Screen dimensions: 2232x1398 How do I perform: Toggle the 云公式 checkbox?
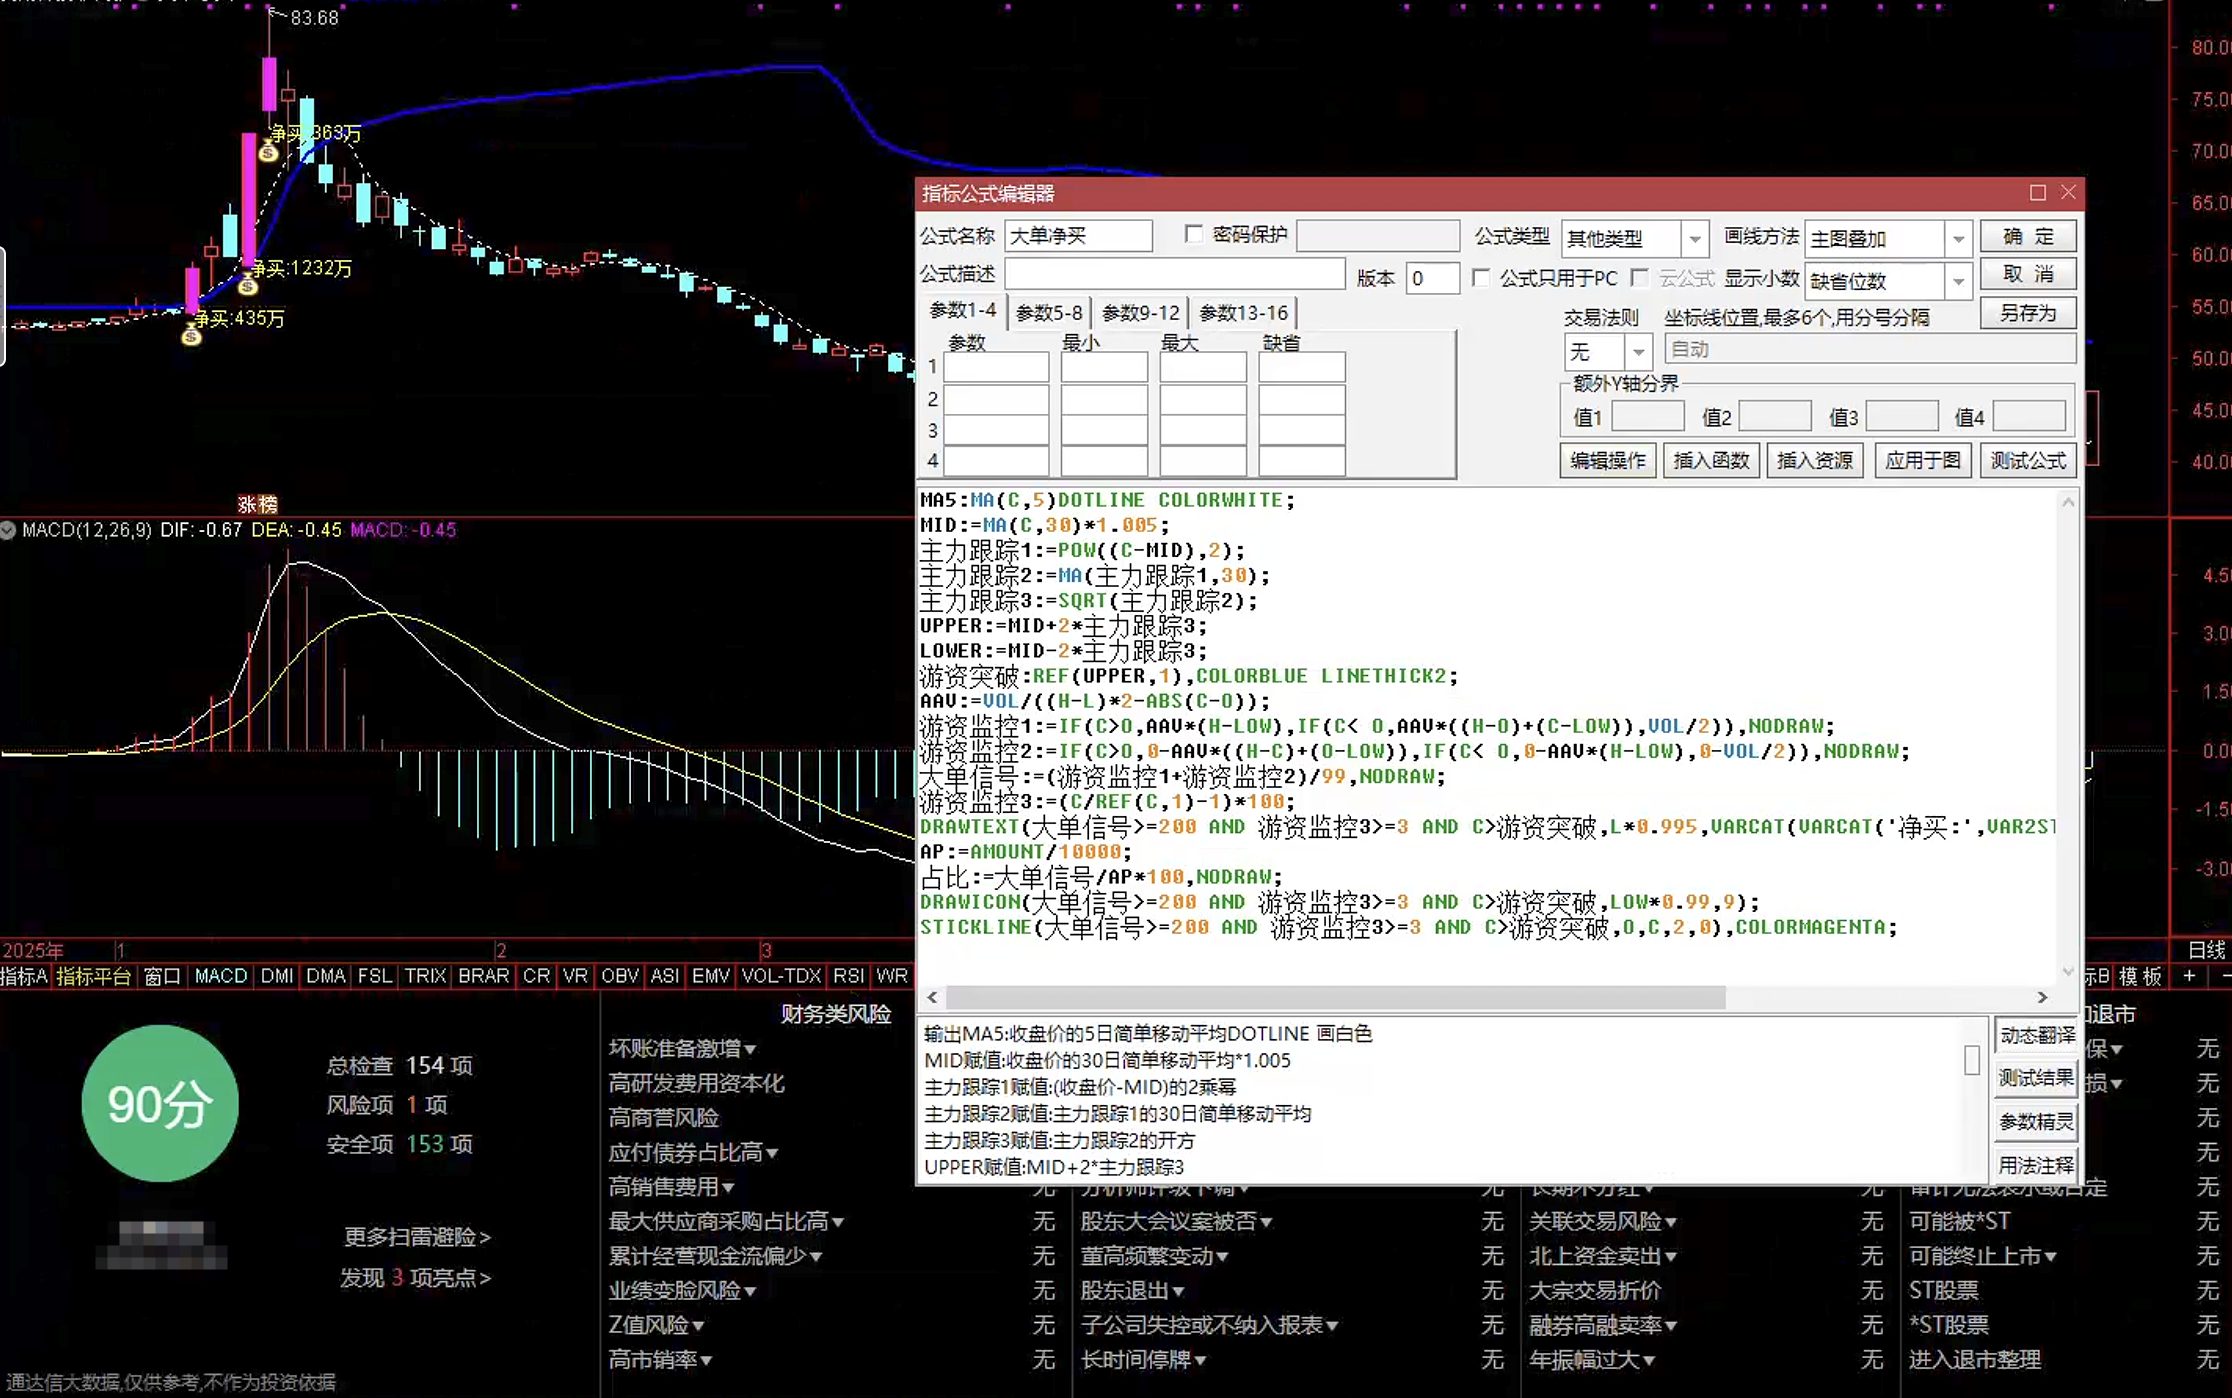(1639, 278)
